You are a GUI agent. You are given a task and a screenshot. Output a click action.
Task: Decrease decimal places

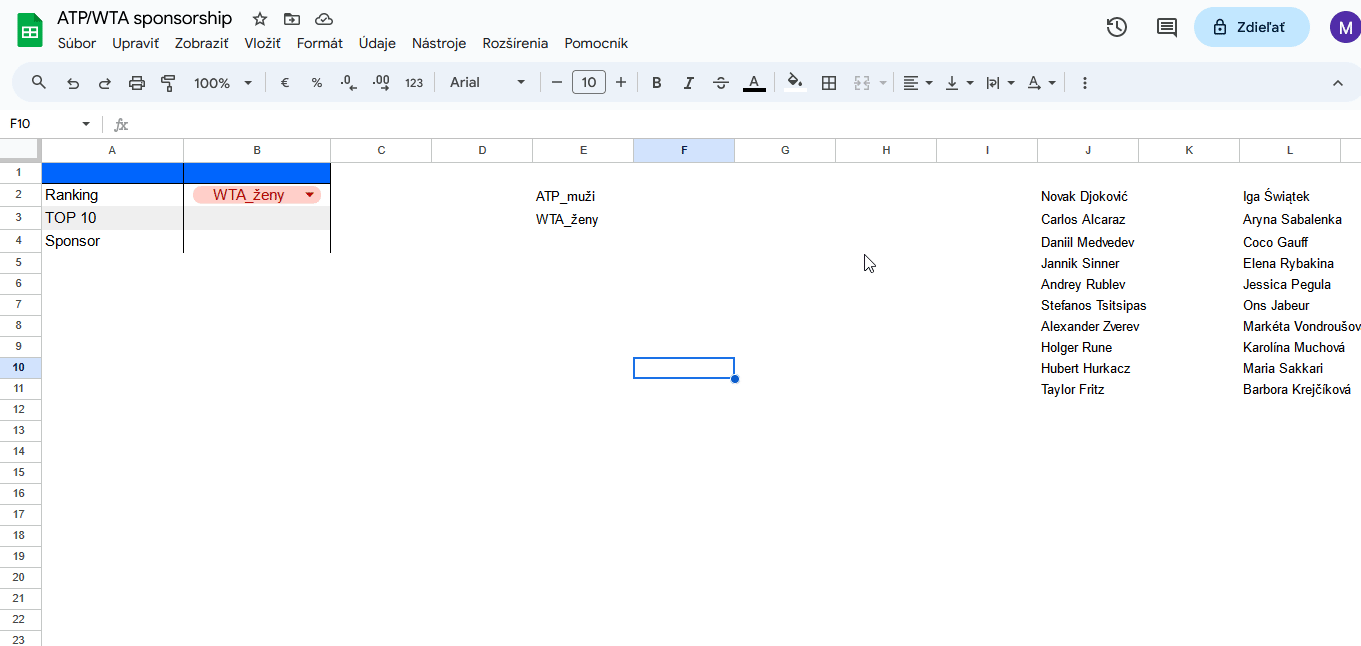click(x=349, y=83)
